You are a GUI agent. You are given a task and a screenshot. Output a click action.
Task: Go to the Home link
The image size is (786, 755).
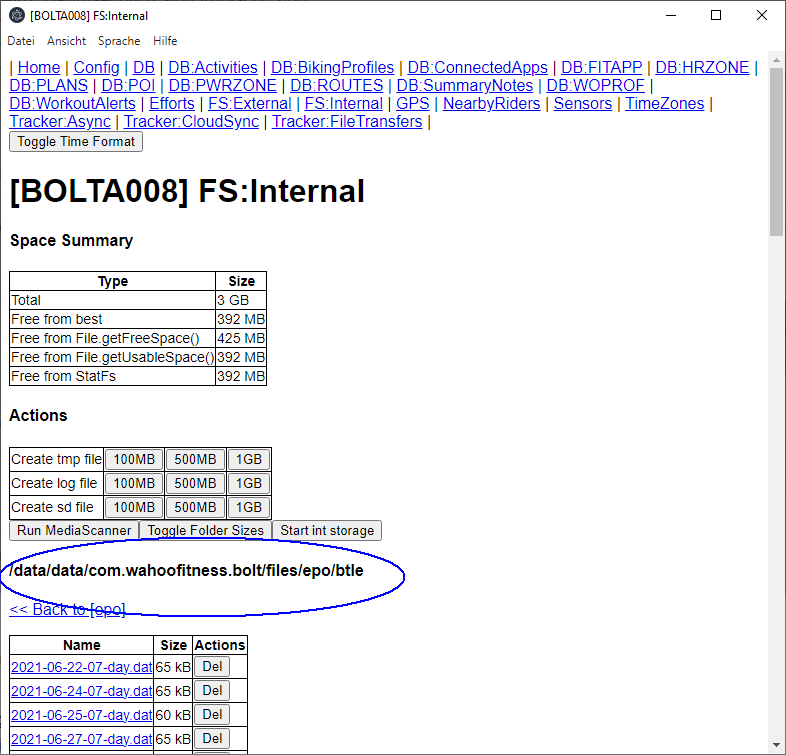[39, 67]
